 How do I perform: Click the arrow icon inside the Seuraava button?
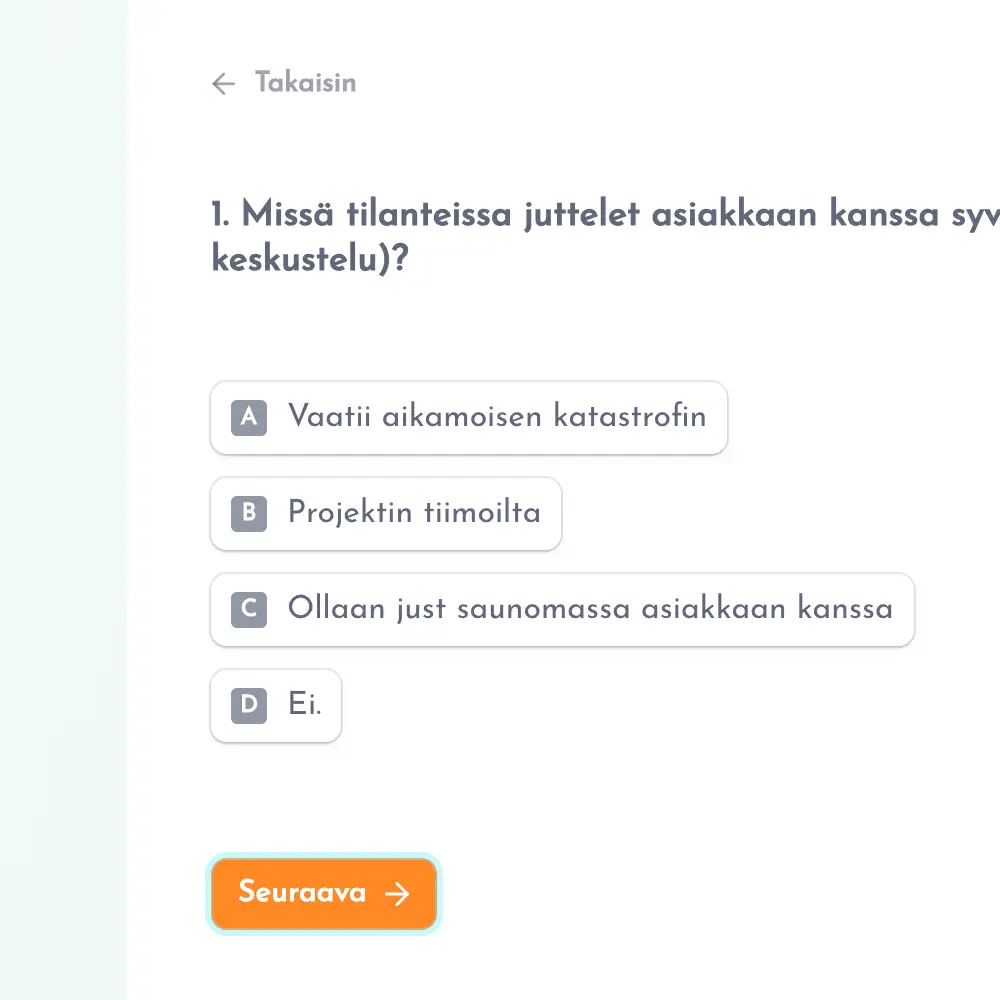tap(398, 893)
